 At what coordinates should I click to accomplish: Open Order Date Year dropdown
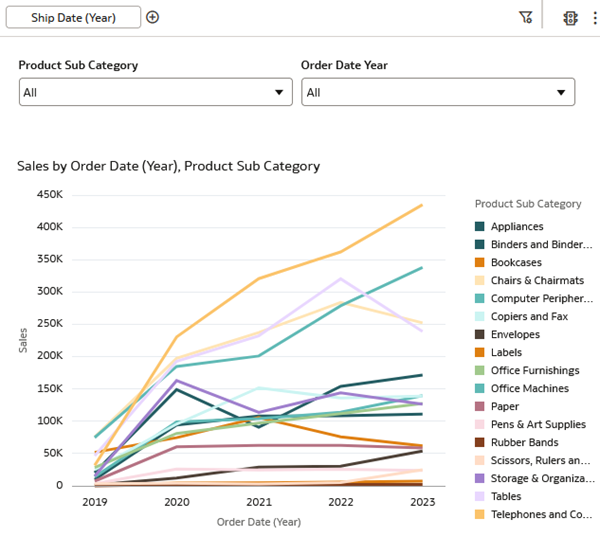(x=437, y=92)
